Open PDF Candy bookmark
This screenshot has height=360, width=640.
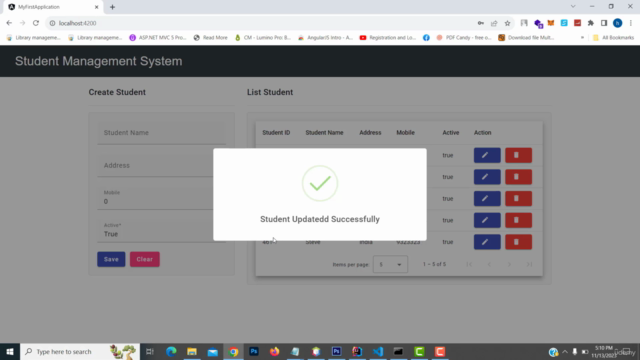coord(464,38)
